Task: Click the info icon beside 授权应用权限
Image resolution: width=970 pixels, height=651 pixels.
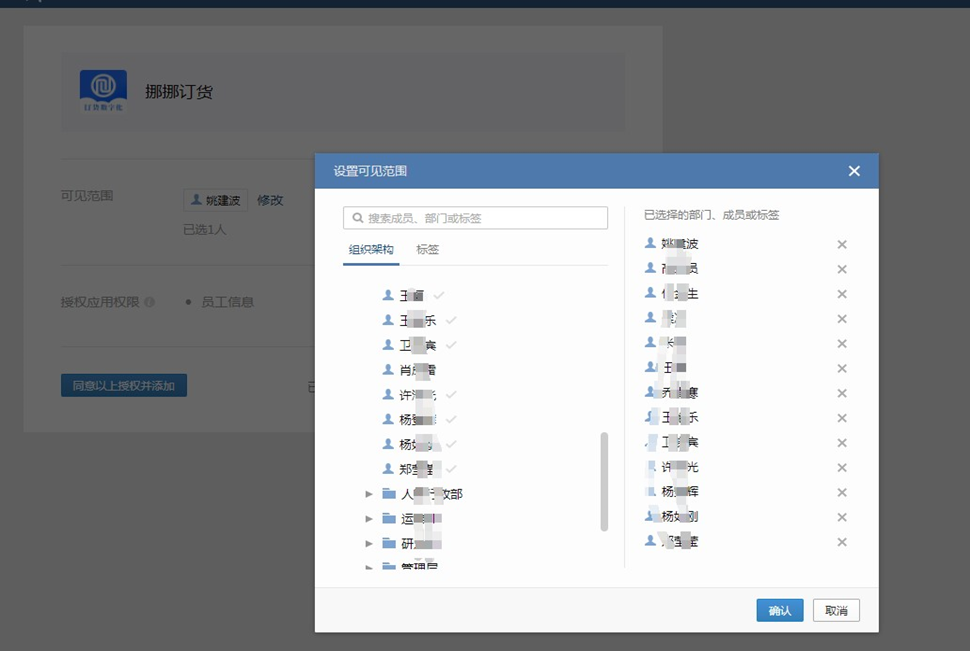Action: coord(149,302)
